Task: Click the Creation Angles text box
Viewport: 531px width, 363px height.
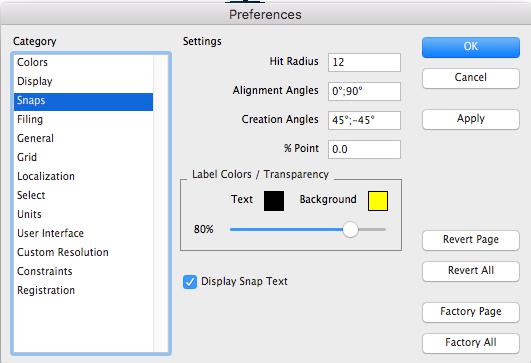Action: (x=364, y=120)
